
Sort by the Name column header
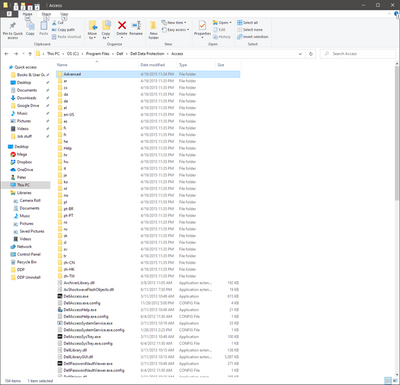pyautogui.click(x=97, y=65)
